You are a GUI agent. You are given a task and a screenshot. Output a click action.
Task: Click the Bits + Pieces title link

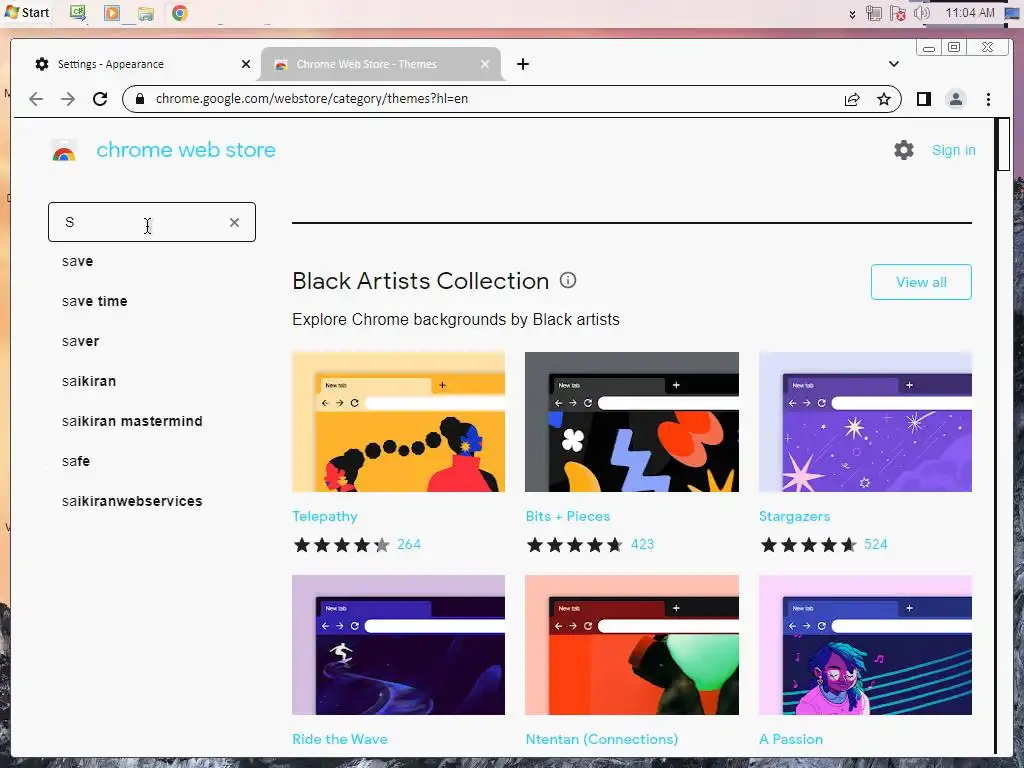[568, 516]
